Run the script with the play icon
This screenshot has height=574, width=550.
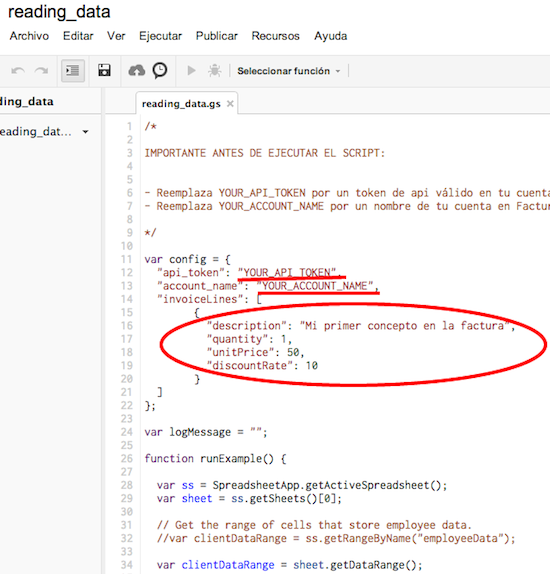coord(191,70)
